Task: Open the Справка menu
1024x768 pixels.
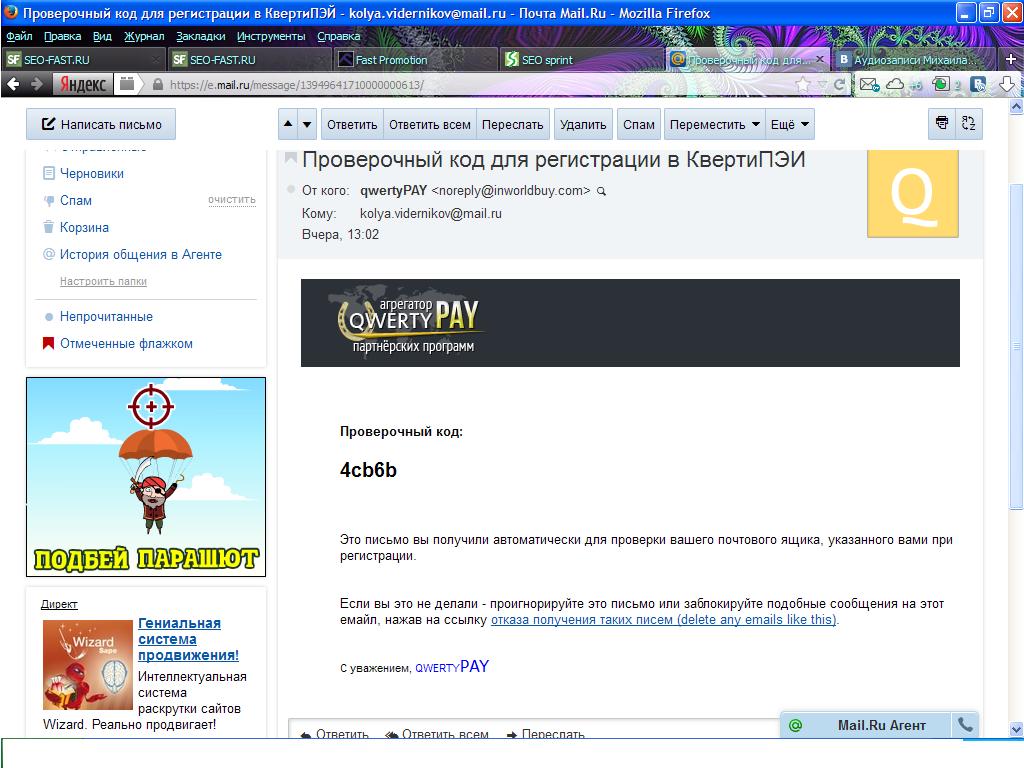Action: (x=338, y=36)
